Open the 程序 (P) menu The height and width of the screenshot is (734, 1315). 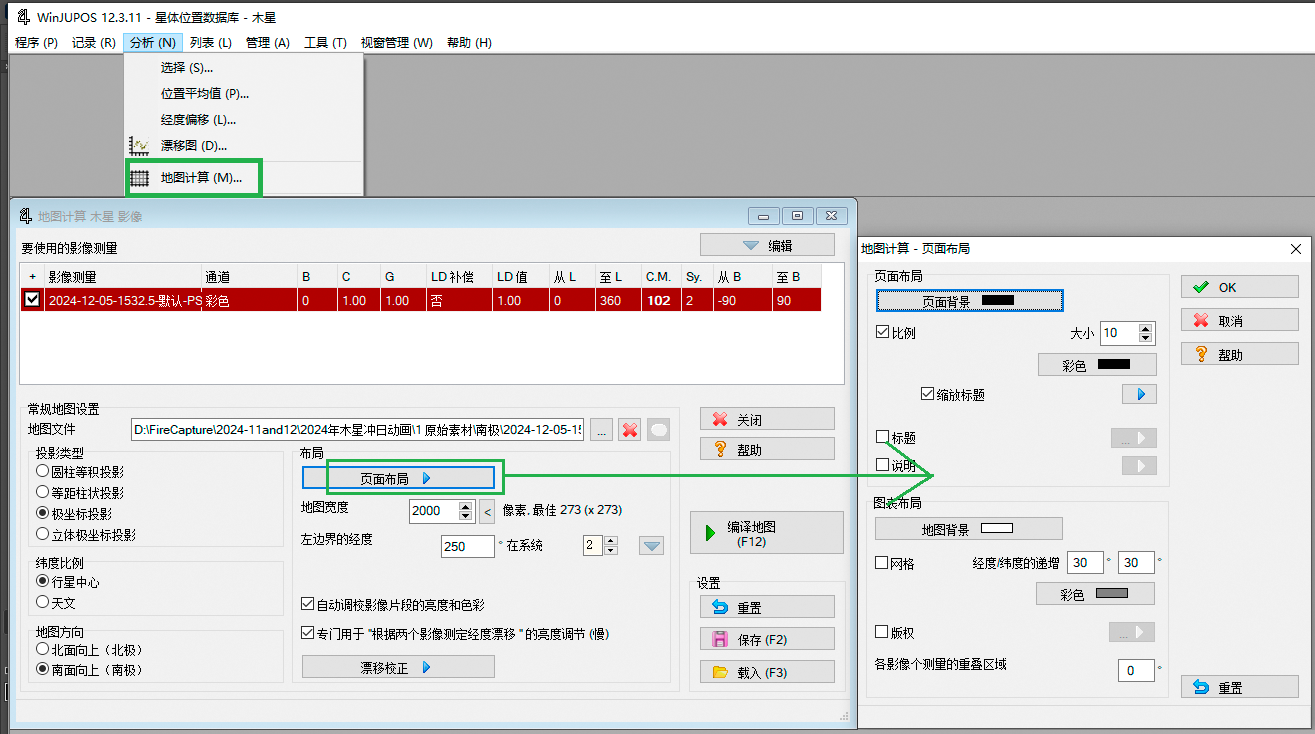pos(37,43)
